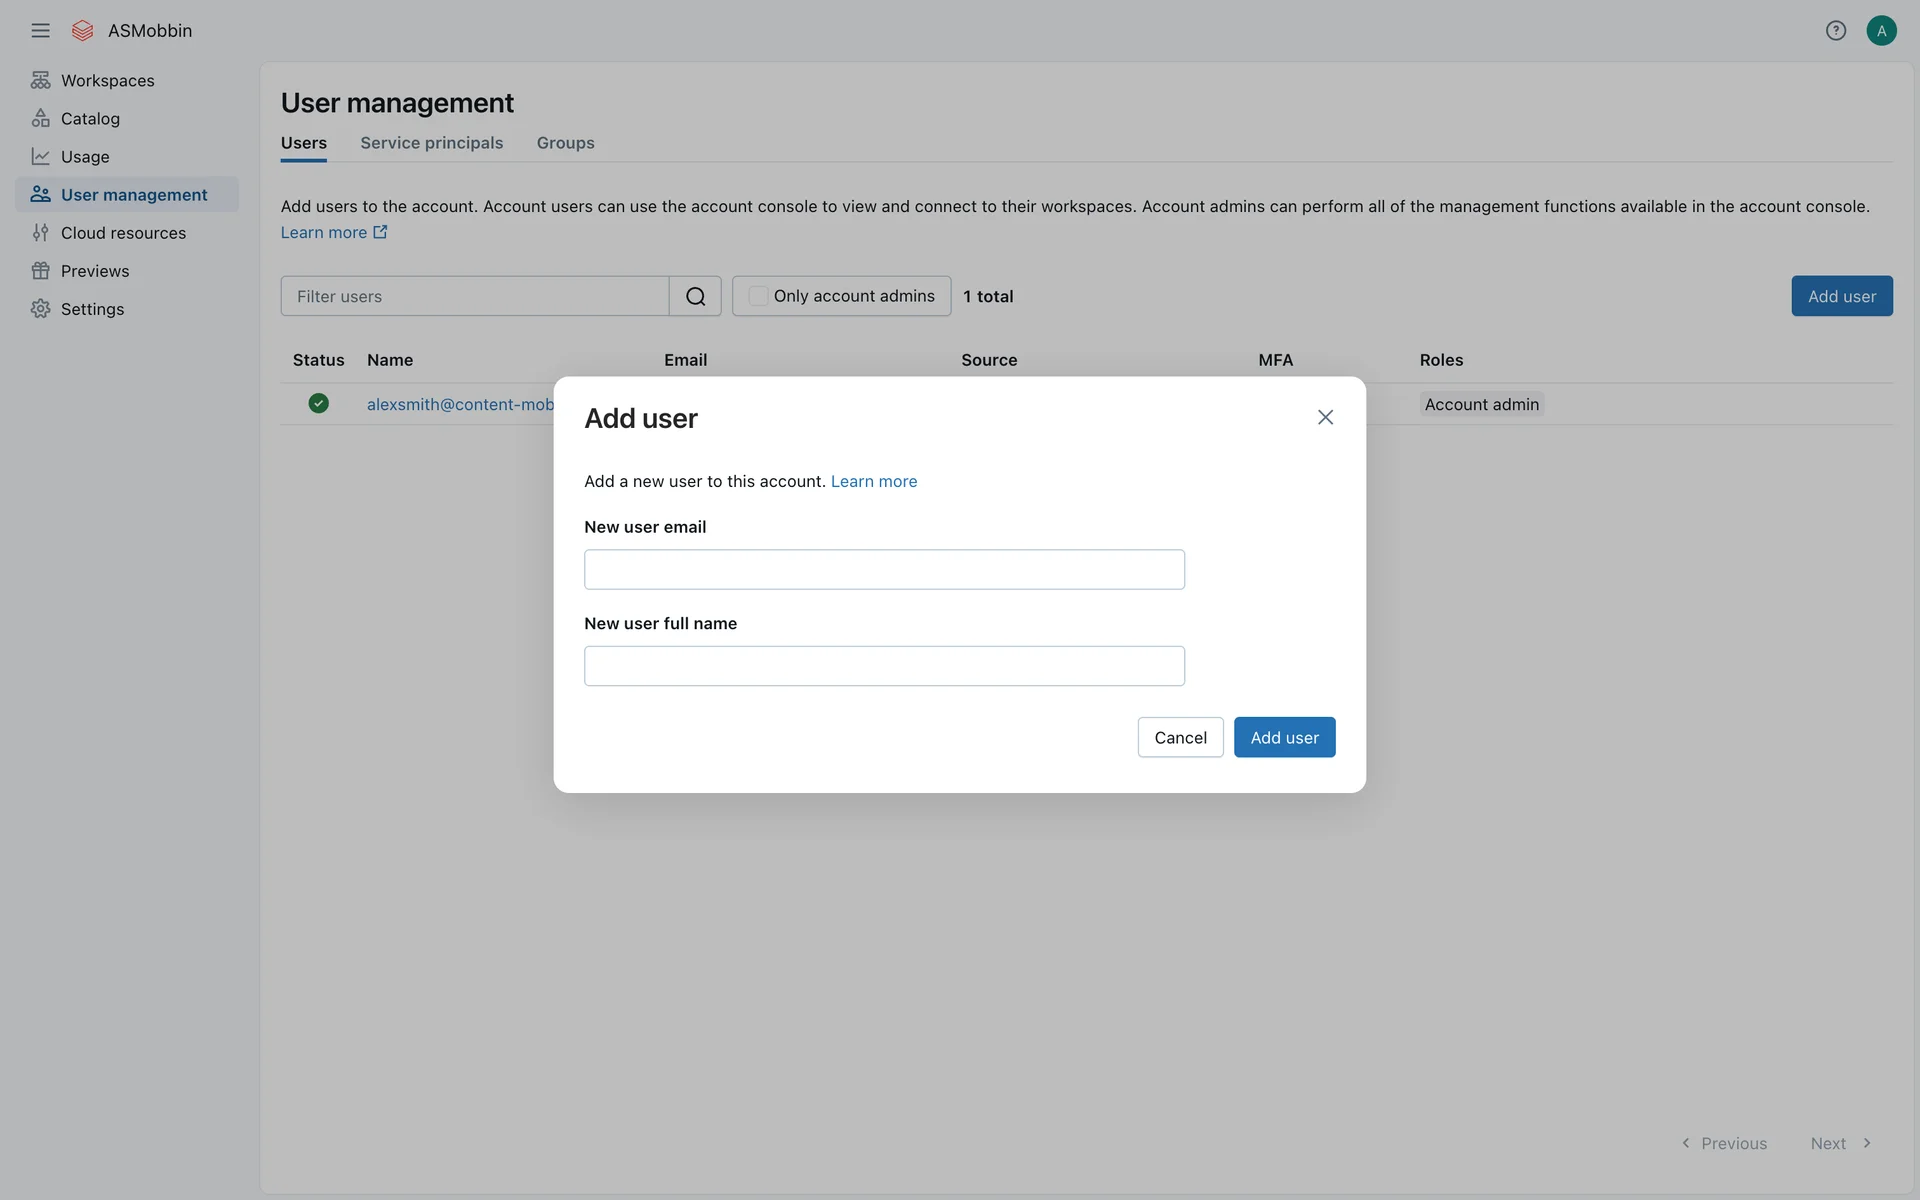Click Learn more link in dialog
1920x1200 pixels.
[873, 481]
